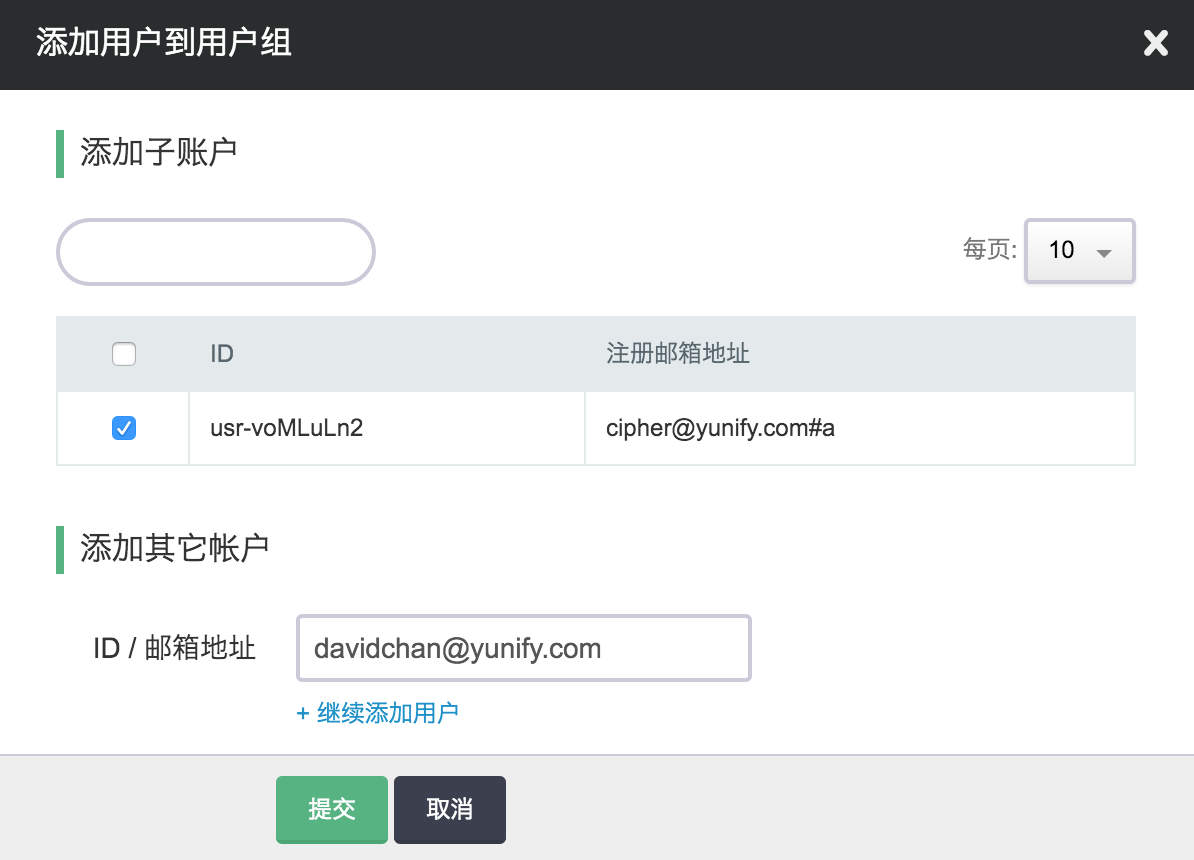Click the sub-account search box
The image size is (1194, 860).
click(x=216, y=252)
